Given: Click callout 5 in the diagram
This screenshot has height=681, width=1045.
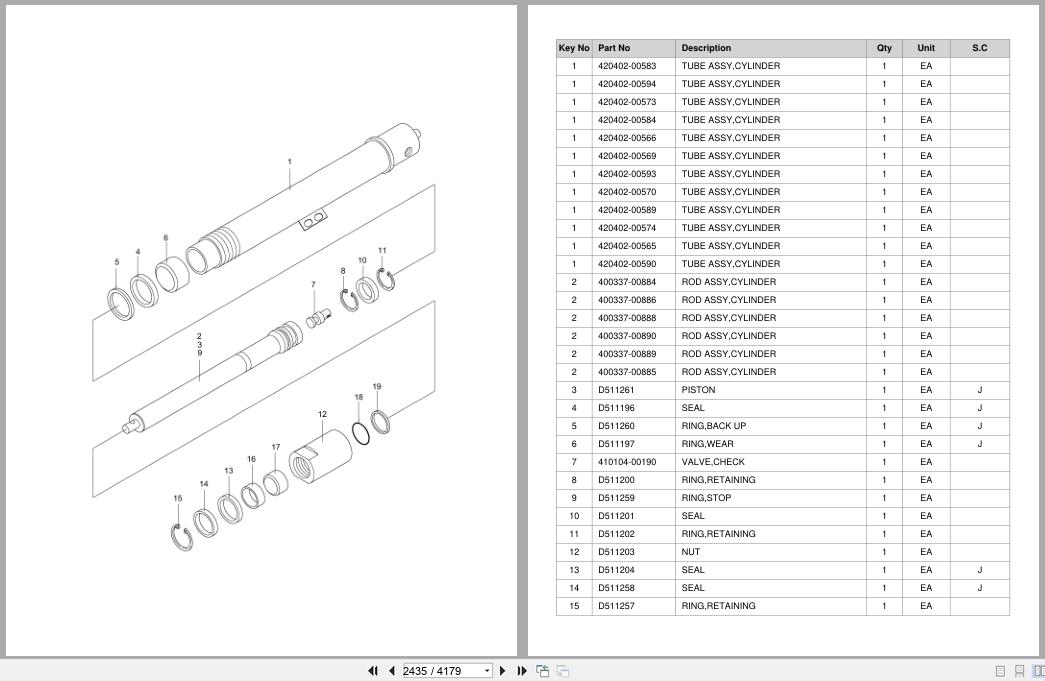Looking at the screenshot, I should tap(117, 262).
